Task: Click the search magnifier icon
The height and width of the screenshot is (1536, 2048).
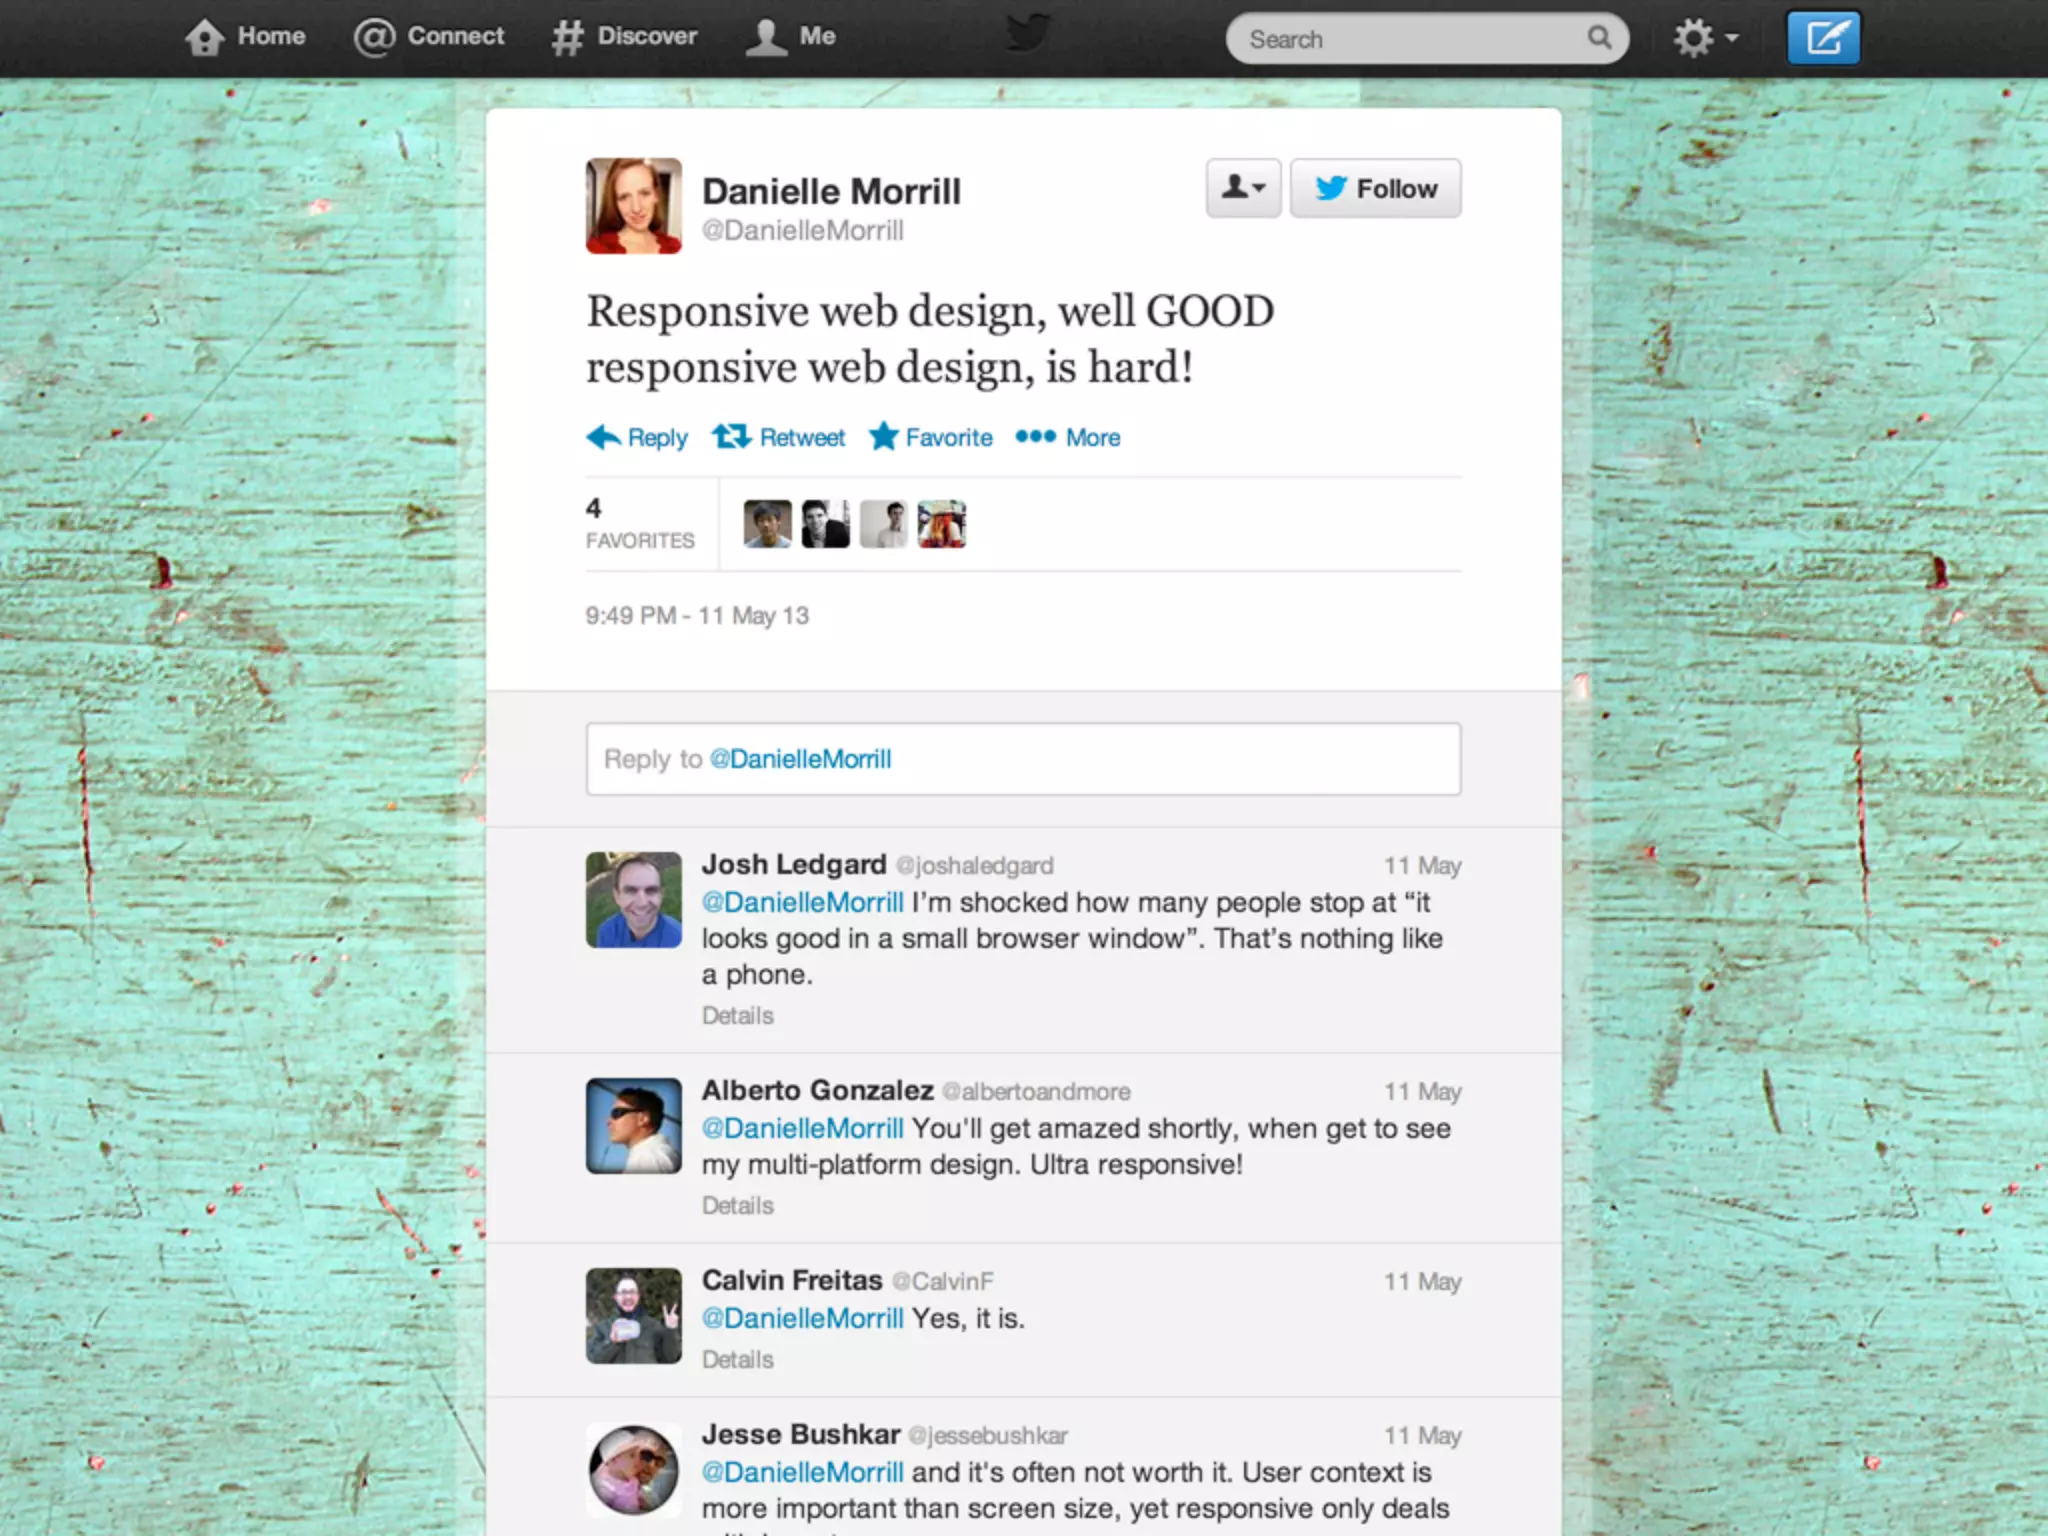Action: pyautogui.click(x=1599, y=38)
